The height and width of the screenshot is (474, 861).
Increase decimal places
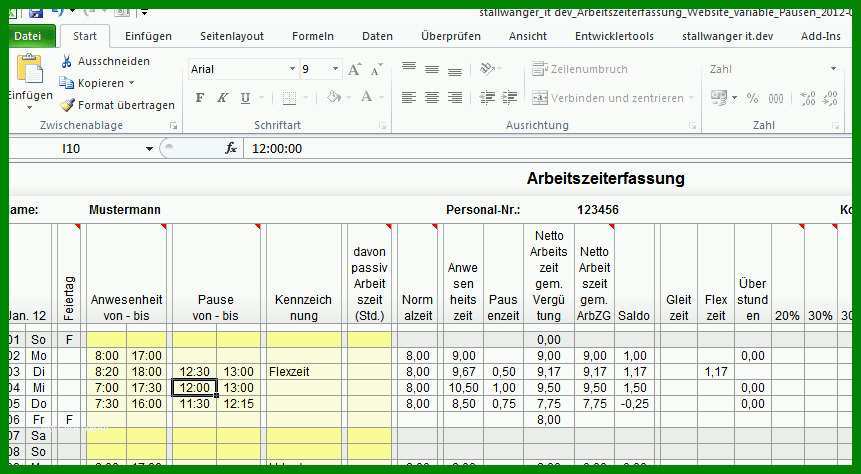pyautogui.click(x=808, y=98)
